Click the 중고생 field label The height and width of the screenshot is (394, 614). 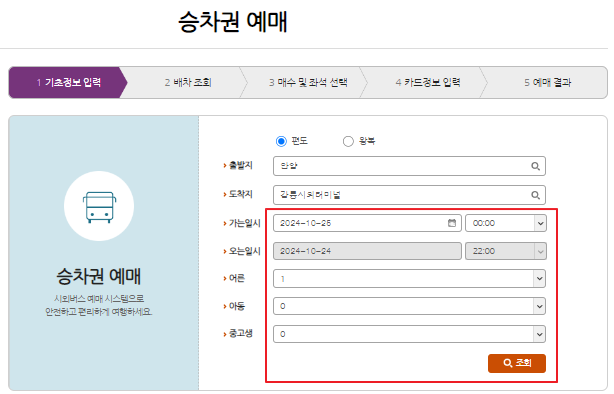coord(241,334)
